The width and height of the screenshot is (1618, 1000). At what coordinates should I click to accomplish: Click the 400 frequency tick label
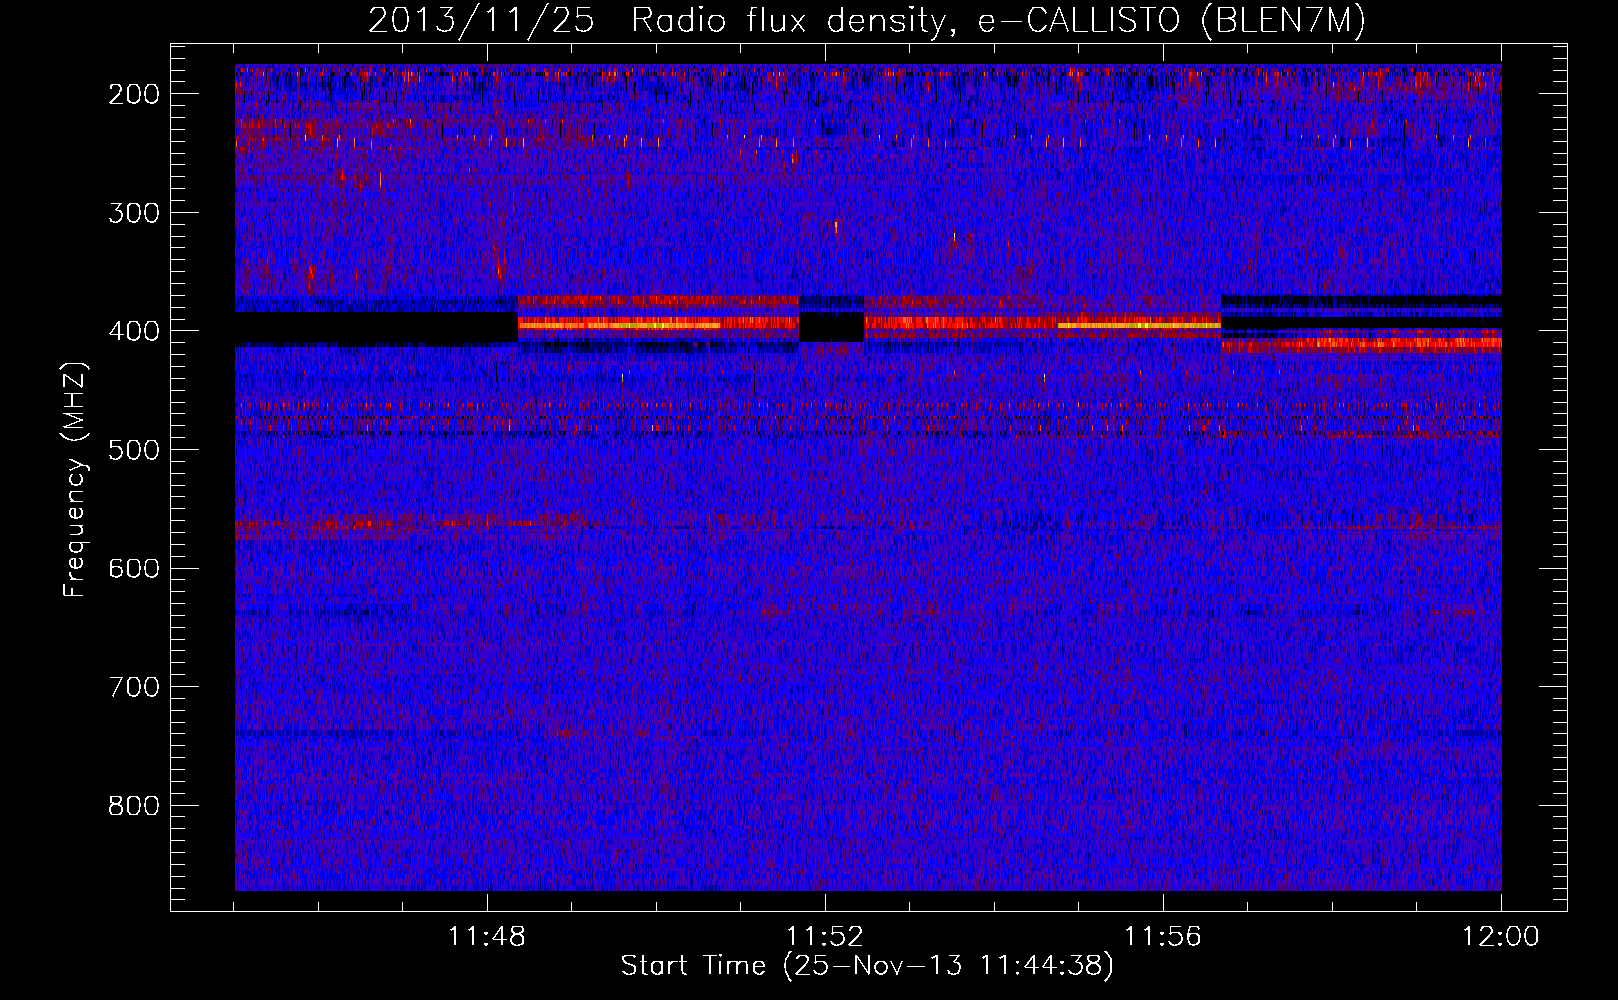tap(133, 331)
